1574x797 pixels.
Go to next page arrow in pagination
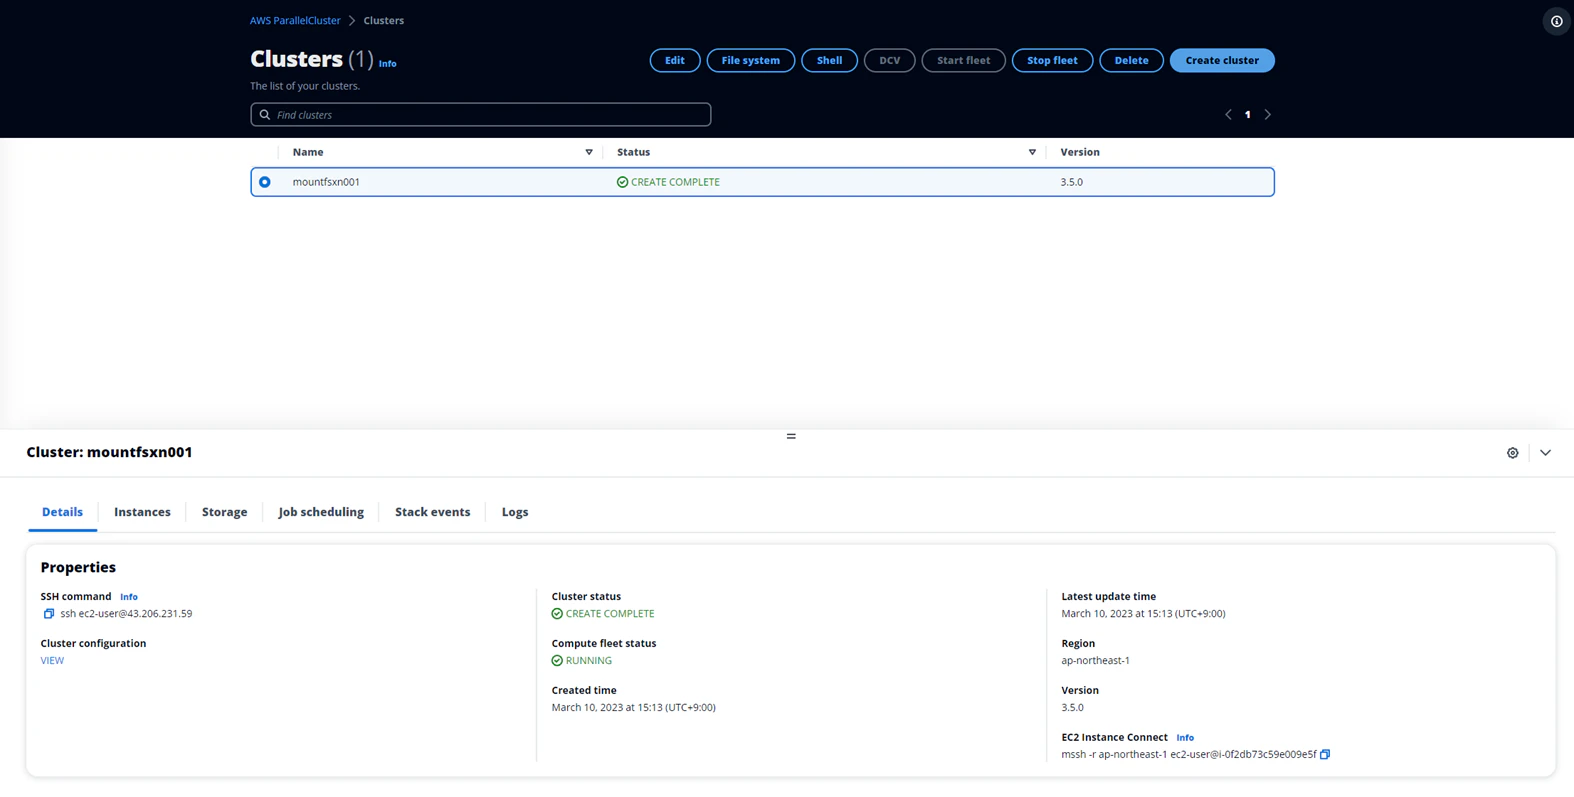point(1268,115)
